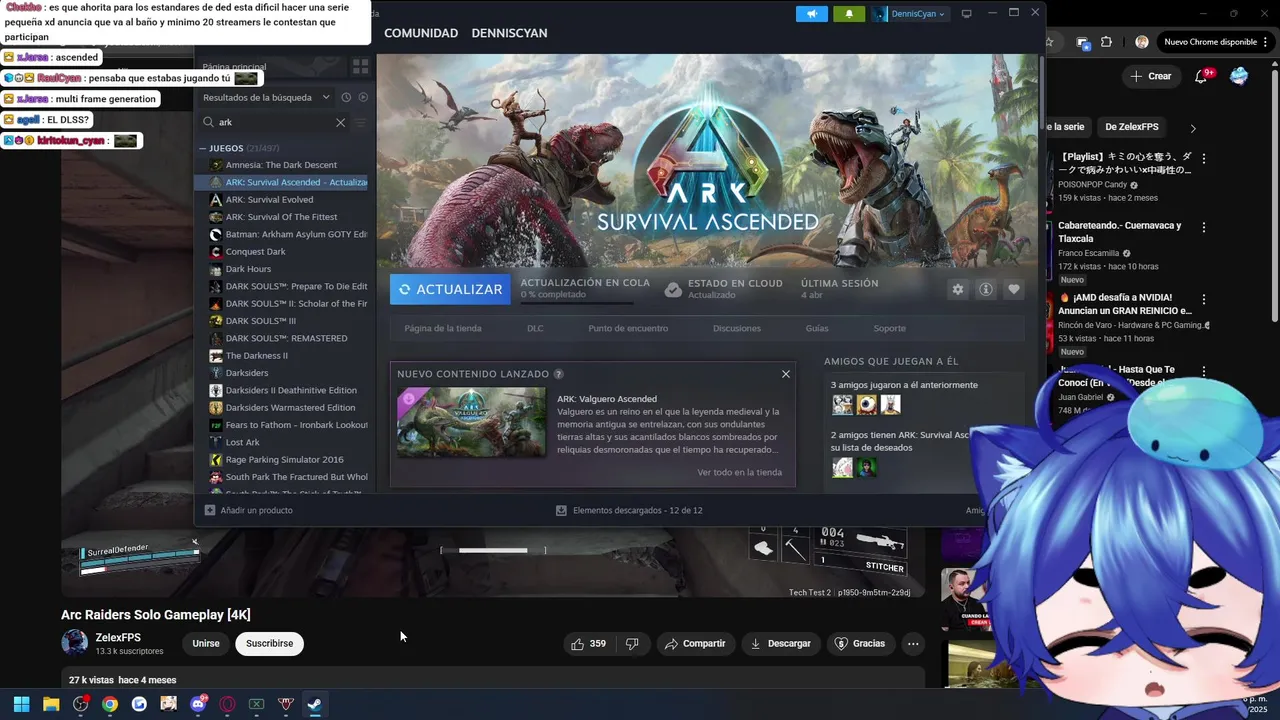Open the COMUNIDAD menu in Steam
Image resolution: width=1280 pixels, height=720 pixels.
click(421, 33)
